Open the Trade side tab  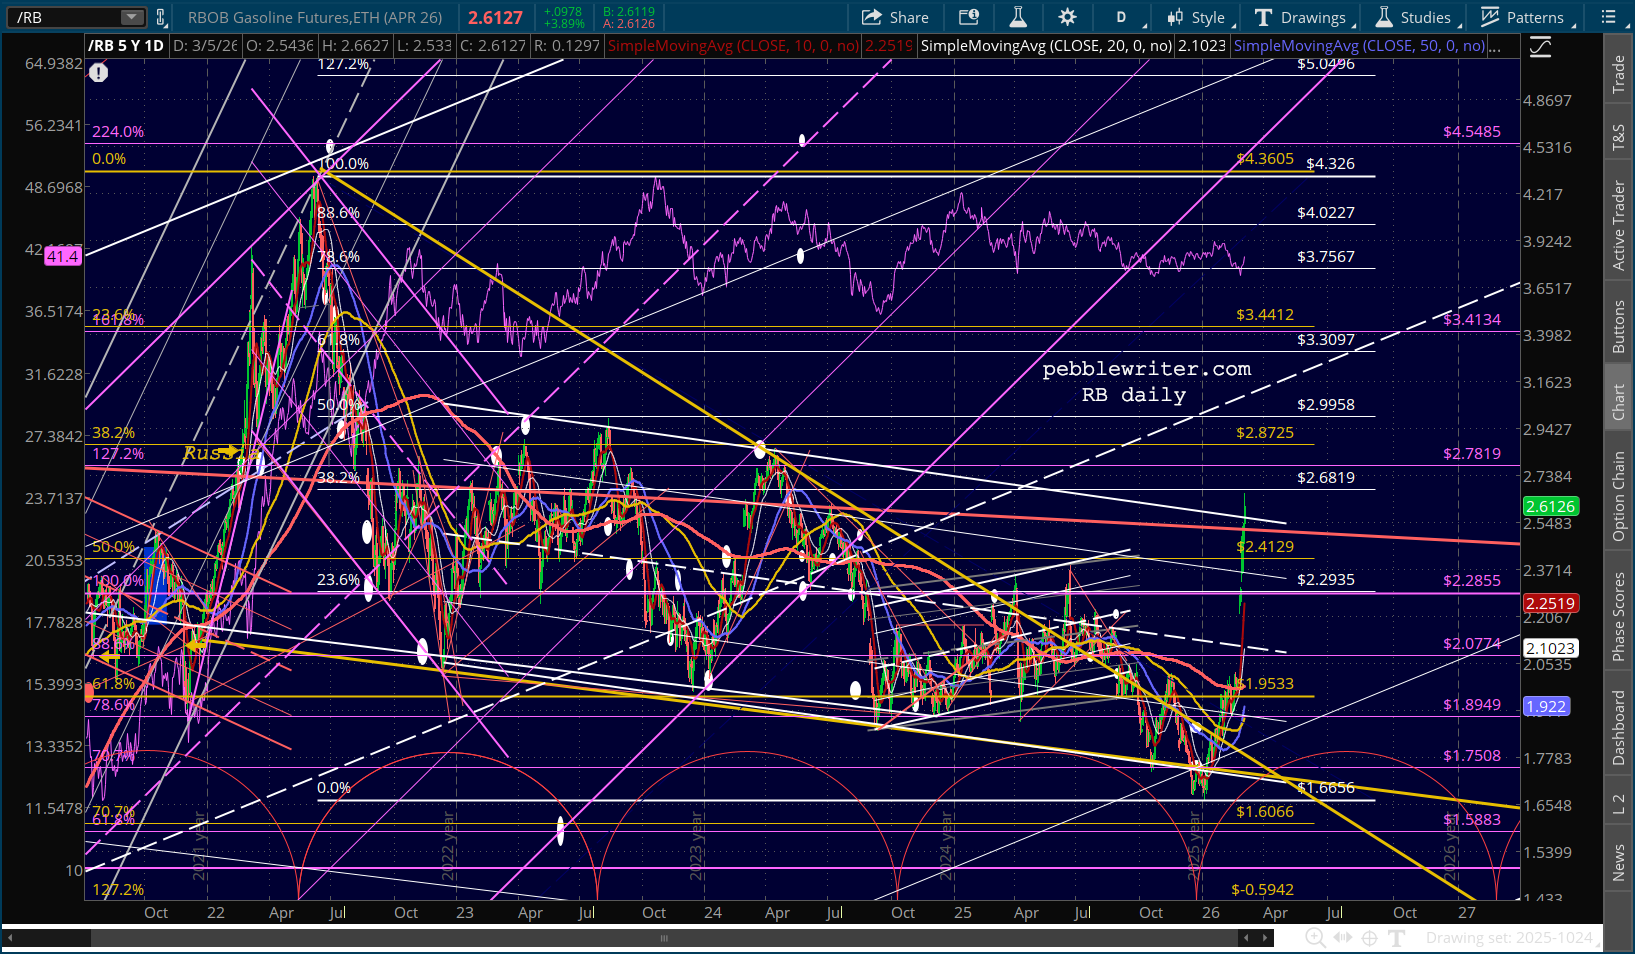pos(1619,75)
